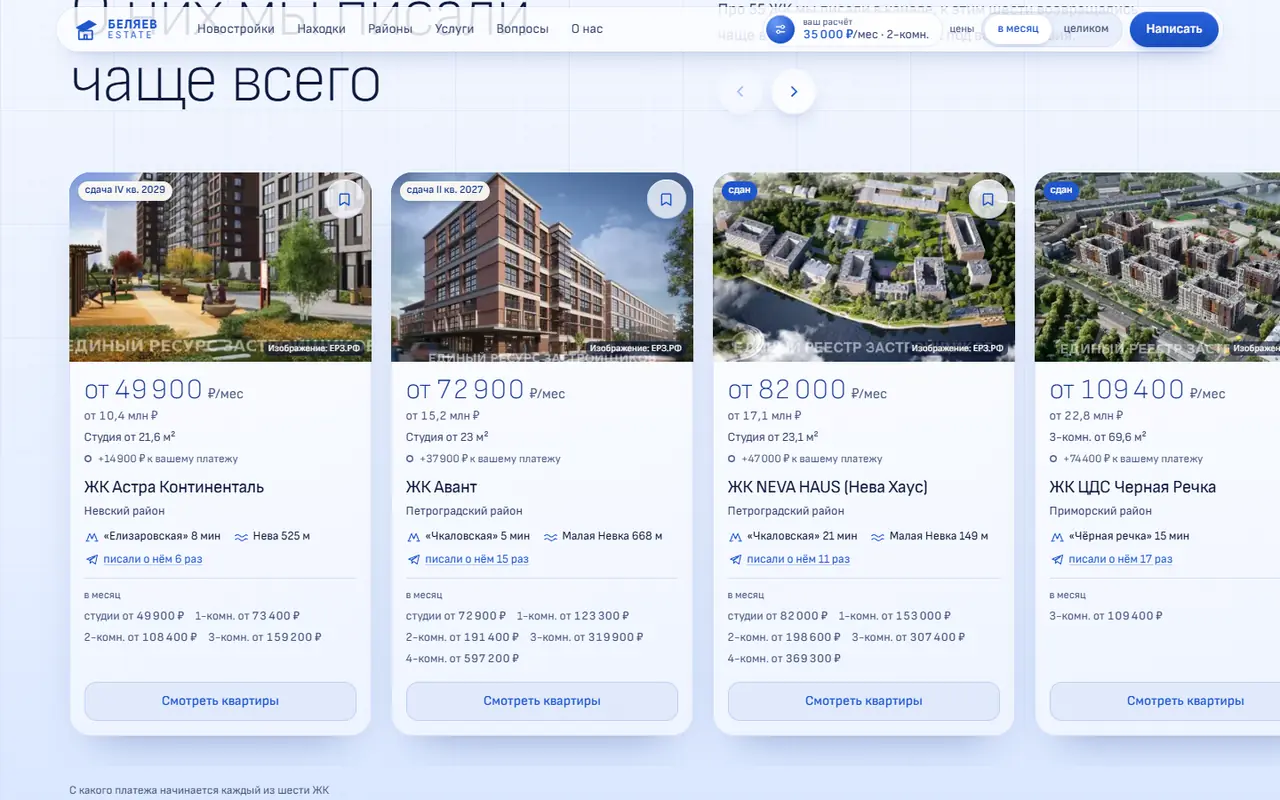The image size is (1280, 800).
Task: Open the Районы menu item
Action: [x=390, y=29]
